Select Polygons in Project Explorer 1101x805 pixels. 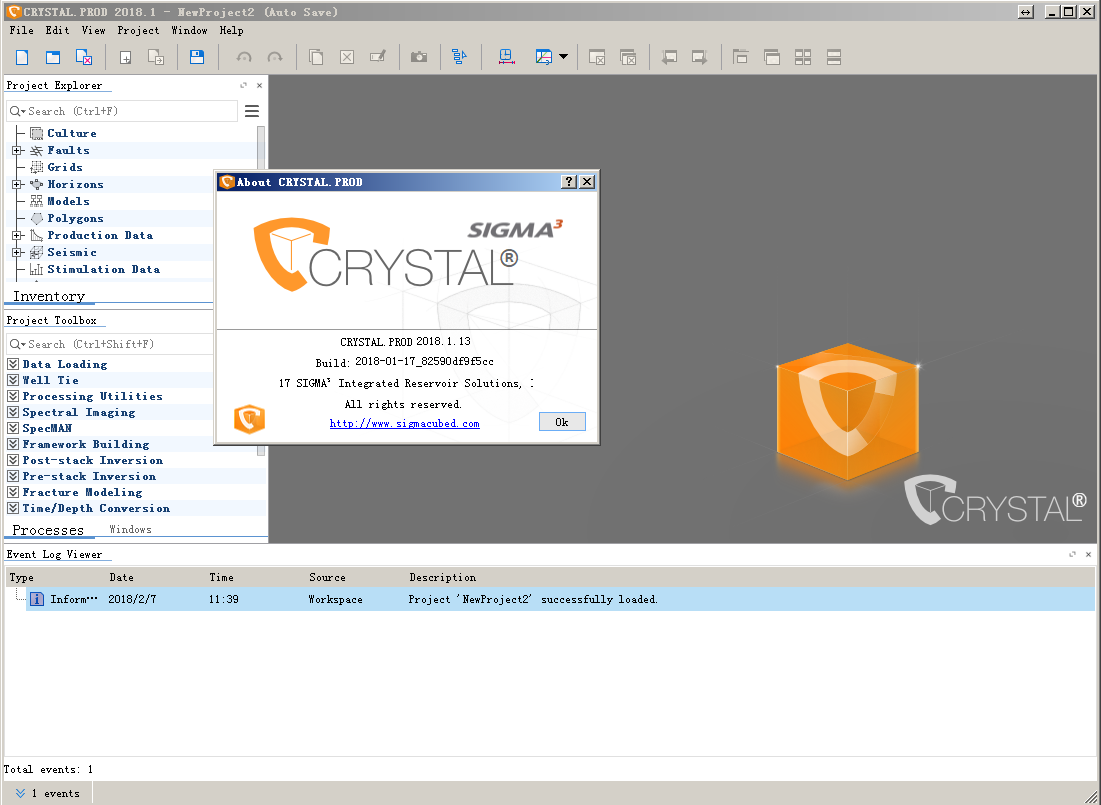click(75, 218)
